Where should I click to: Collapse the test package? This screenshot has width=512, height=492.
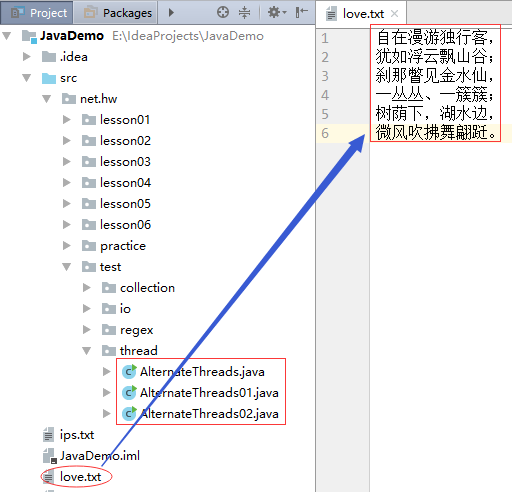click(67, 267)
